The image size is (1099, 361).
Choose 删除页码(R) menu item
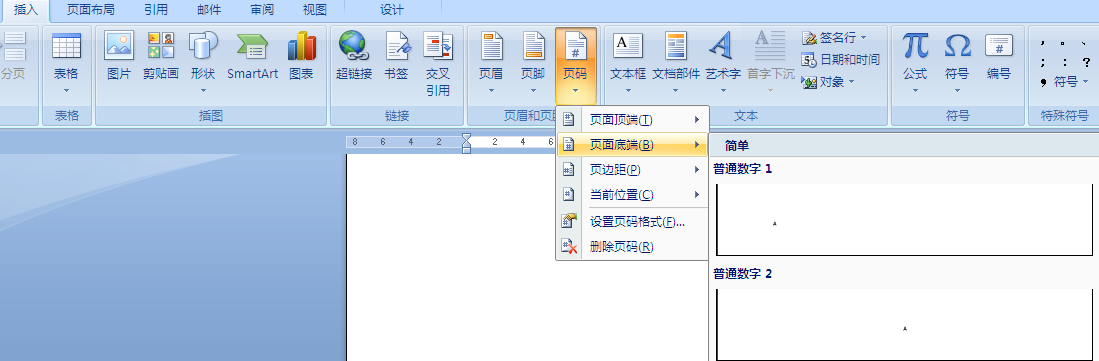(632, 247)
